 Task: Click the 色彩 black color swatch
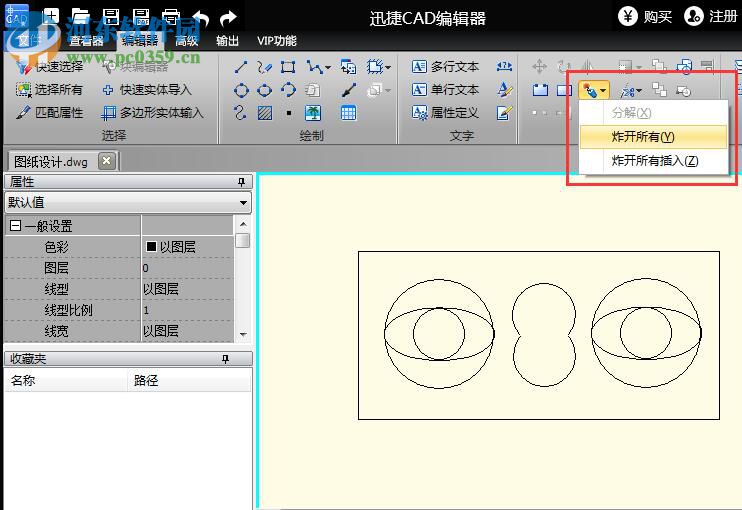[x=151, y=246]
